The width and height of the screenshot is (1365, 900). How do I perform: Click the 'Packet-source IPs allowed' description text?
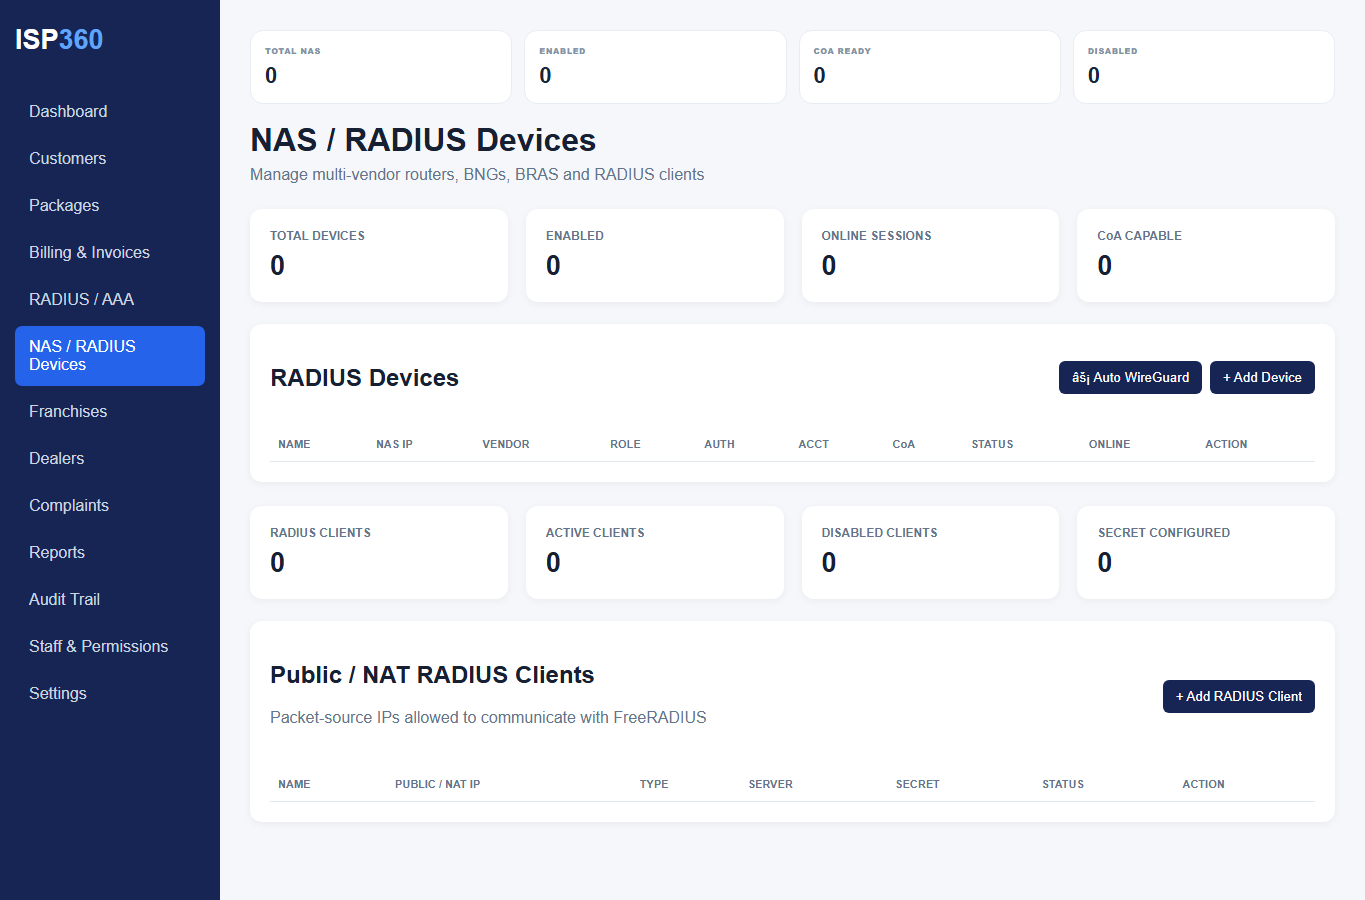point(488,717)
